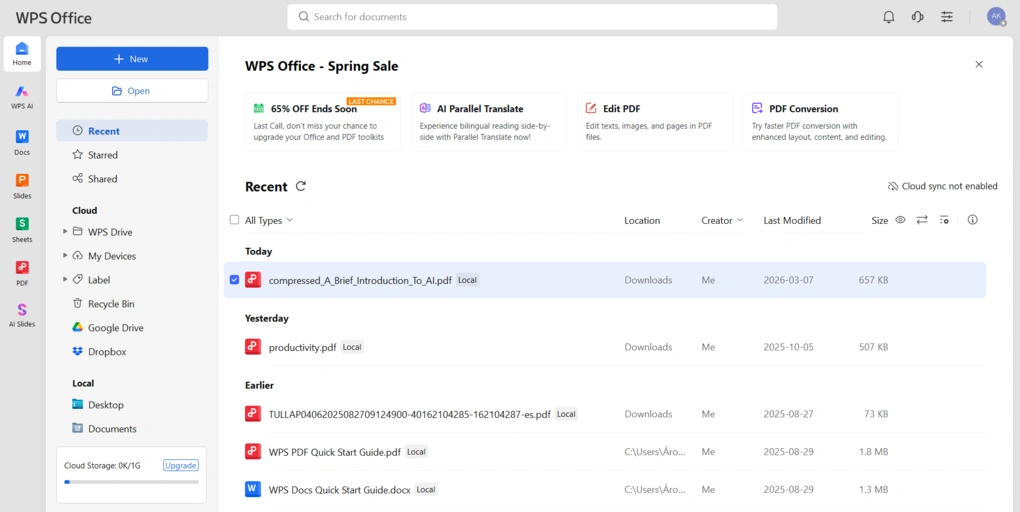
Task: Click the 657 KB size cell
Action: [x=873, y=280]
